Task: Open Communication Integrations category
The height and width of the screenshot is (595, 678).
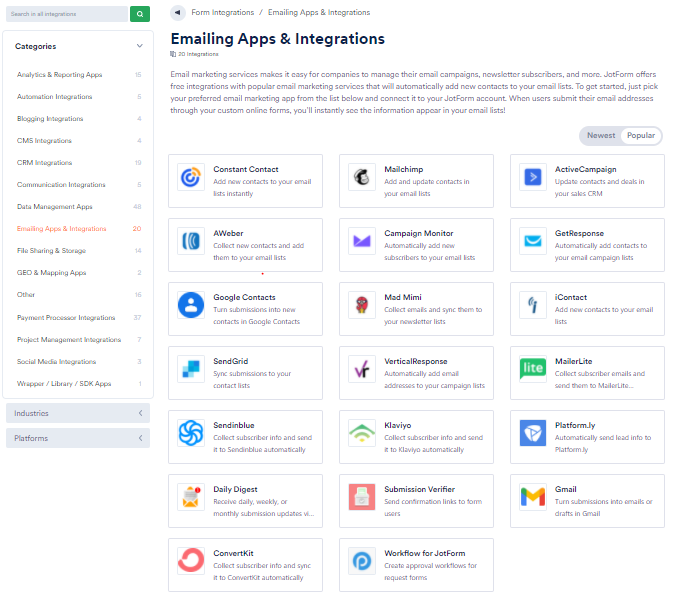Action: click(x=61, y=185)
